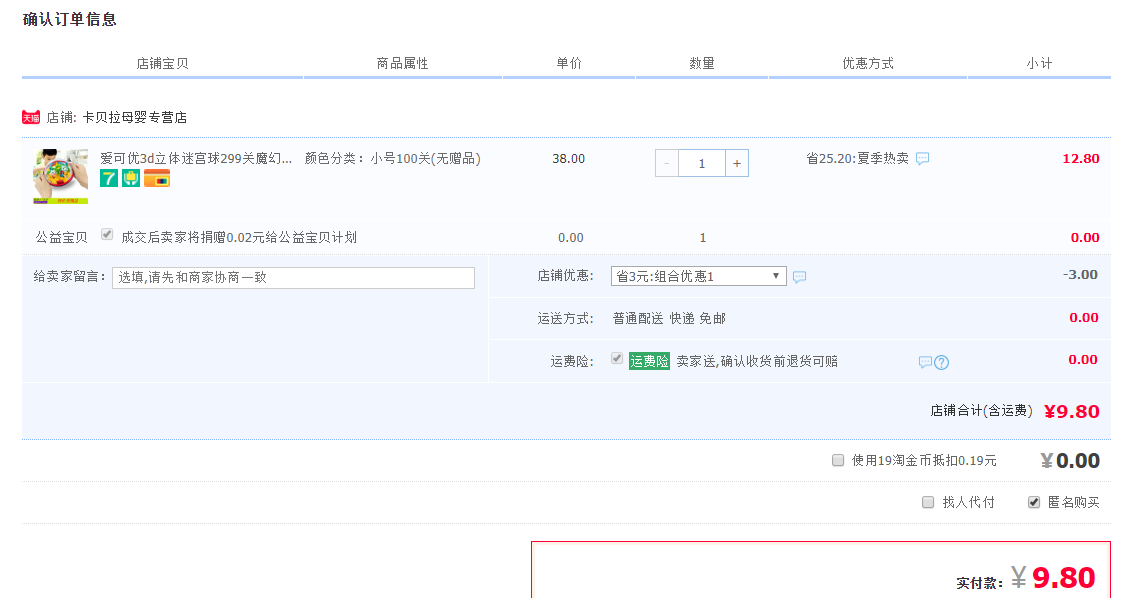Open the 卡贝拉母婴专营店 shop link
1126x598 pixels.
(135, 118)
